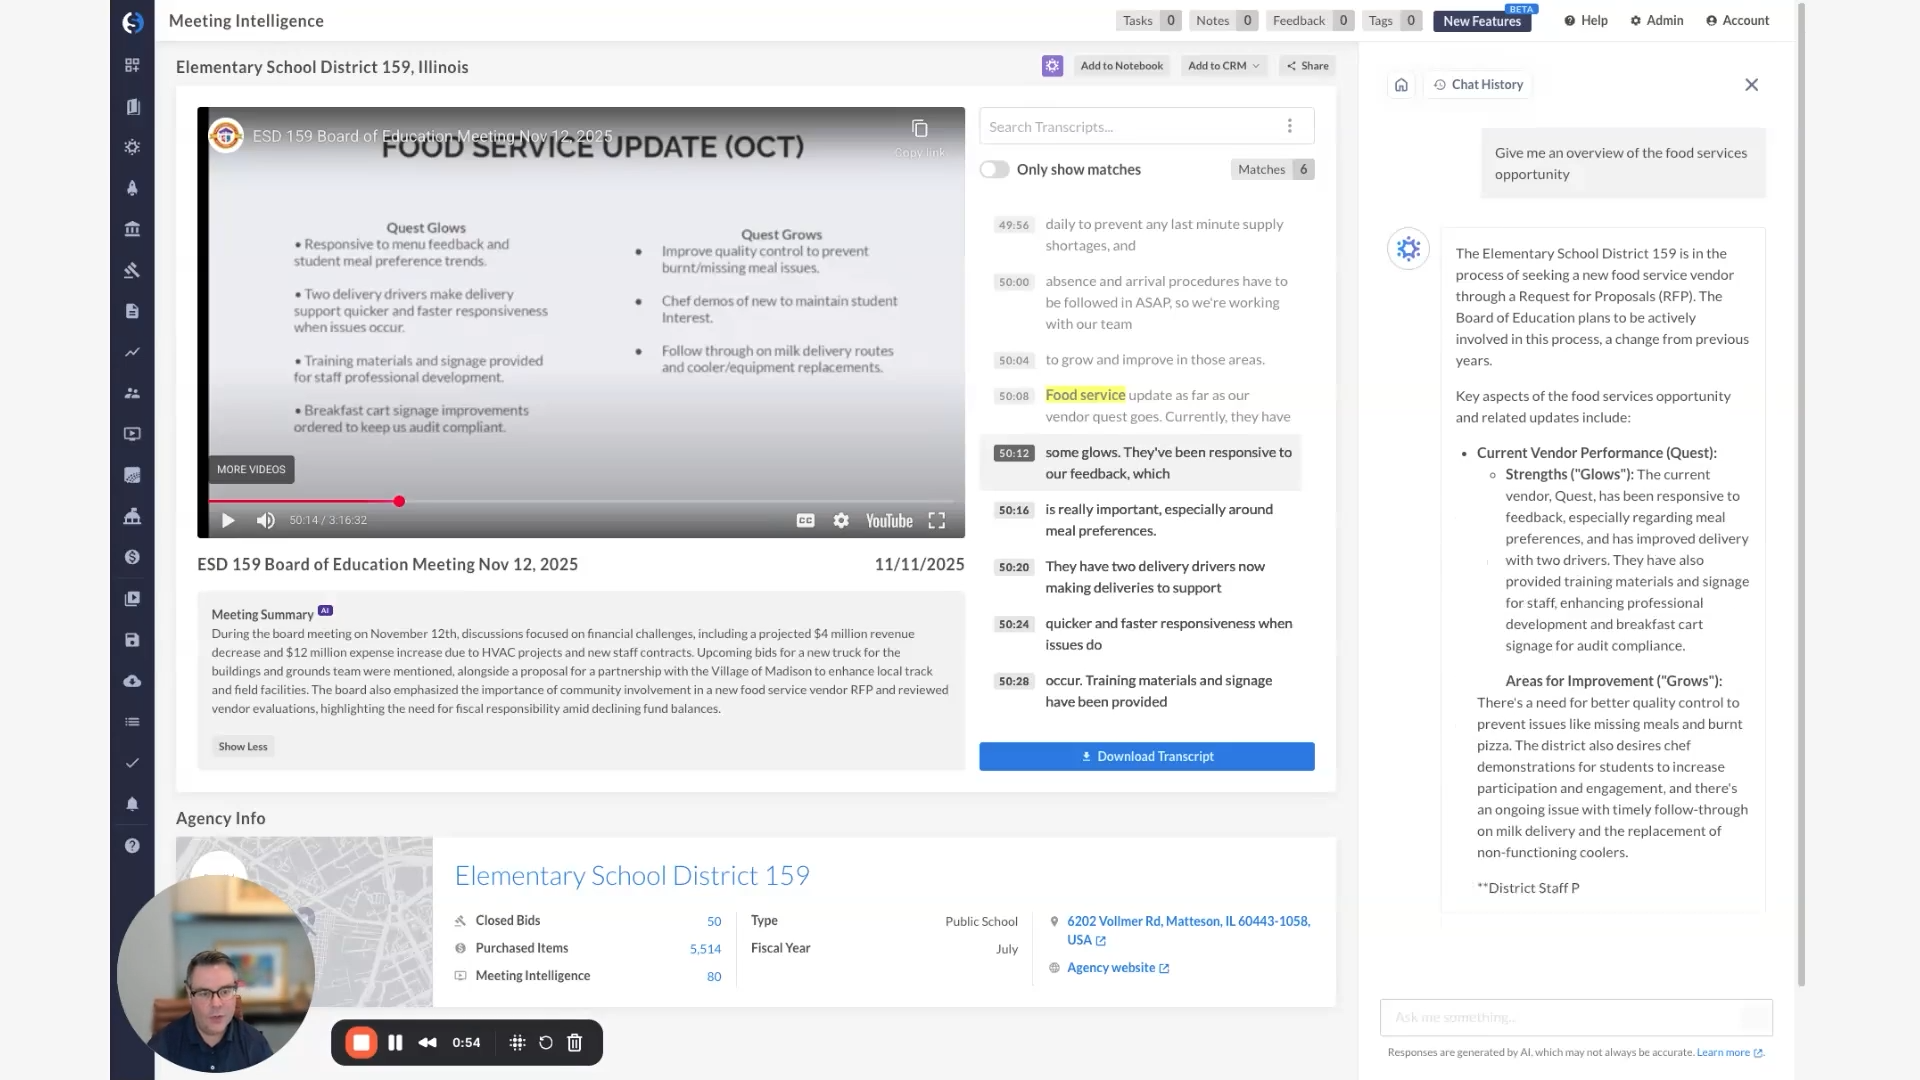The image size is (1920, 1080).
Task: Open the Account menu
Action: [1738, 20]
